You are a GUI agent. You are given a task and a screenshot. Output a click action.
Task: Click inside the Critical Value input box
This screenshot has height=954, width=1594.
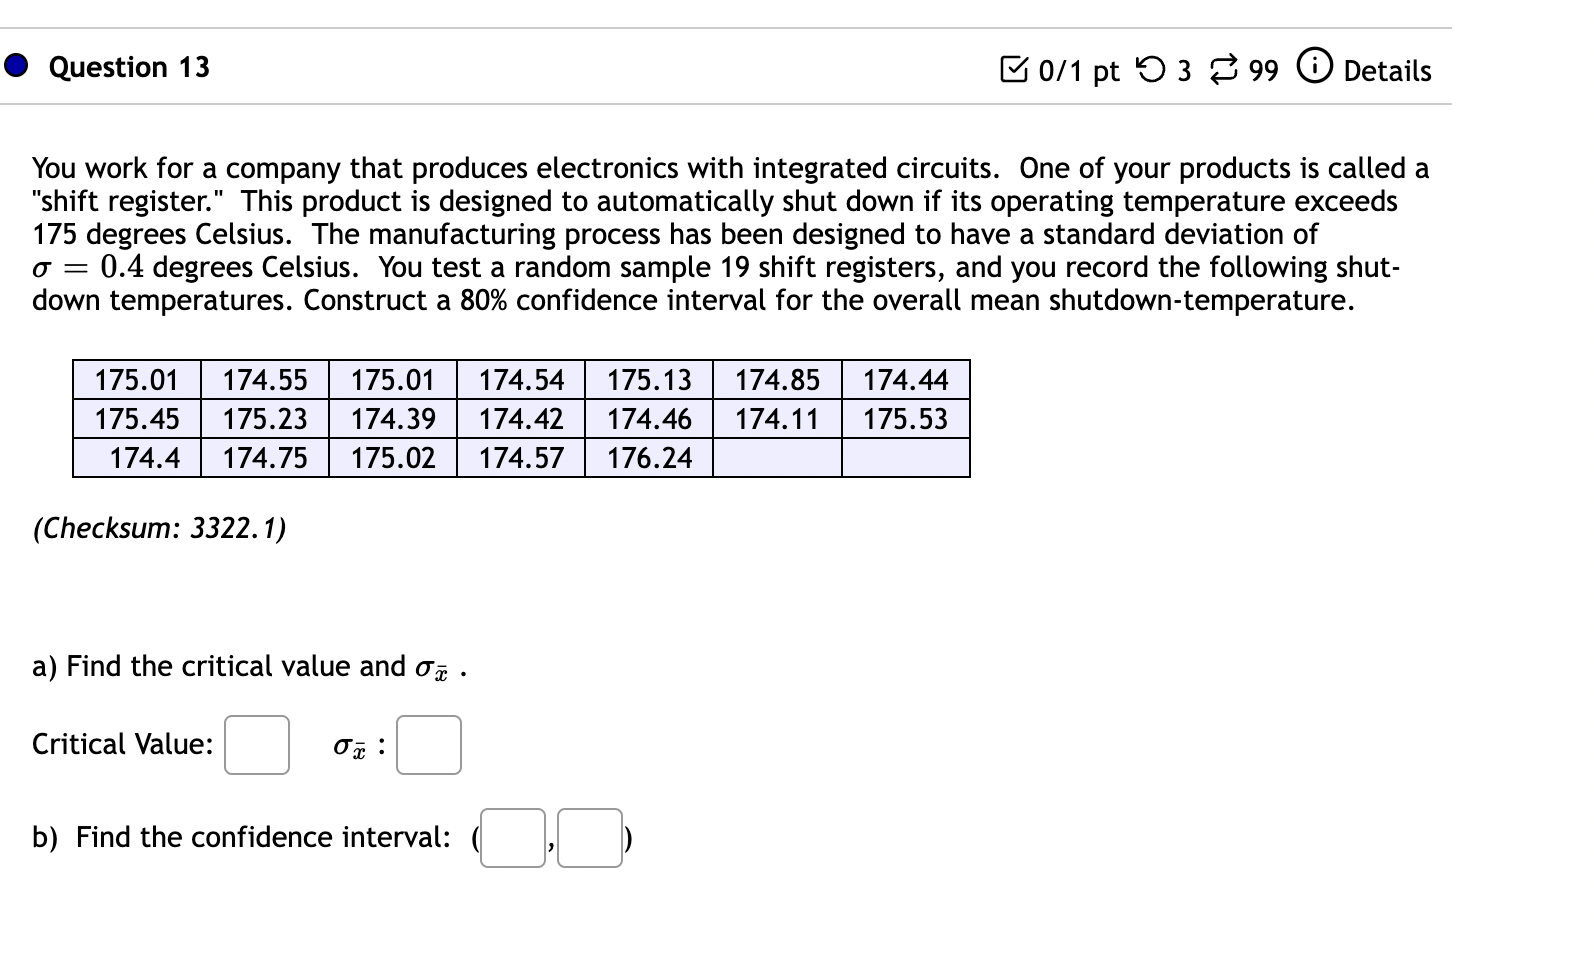click(256, 744)
